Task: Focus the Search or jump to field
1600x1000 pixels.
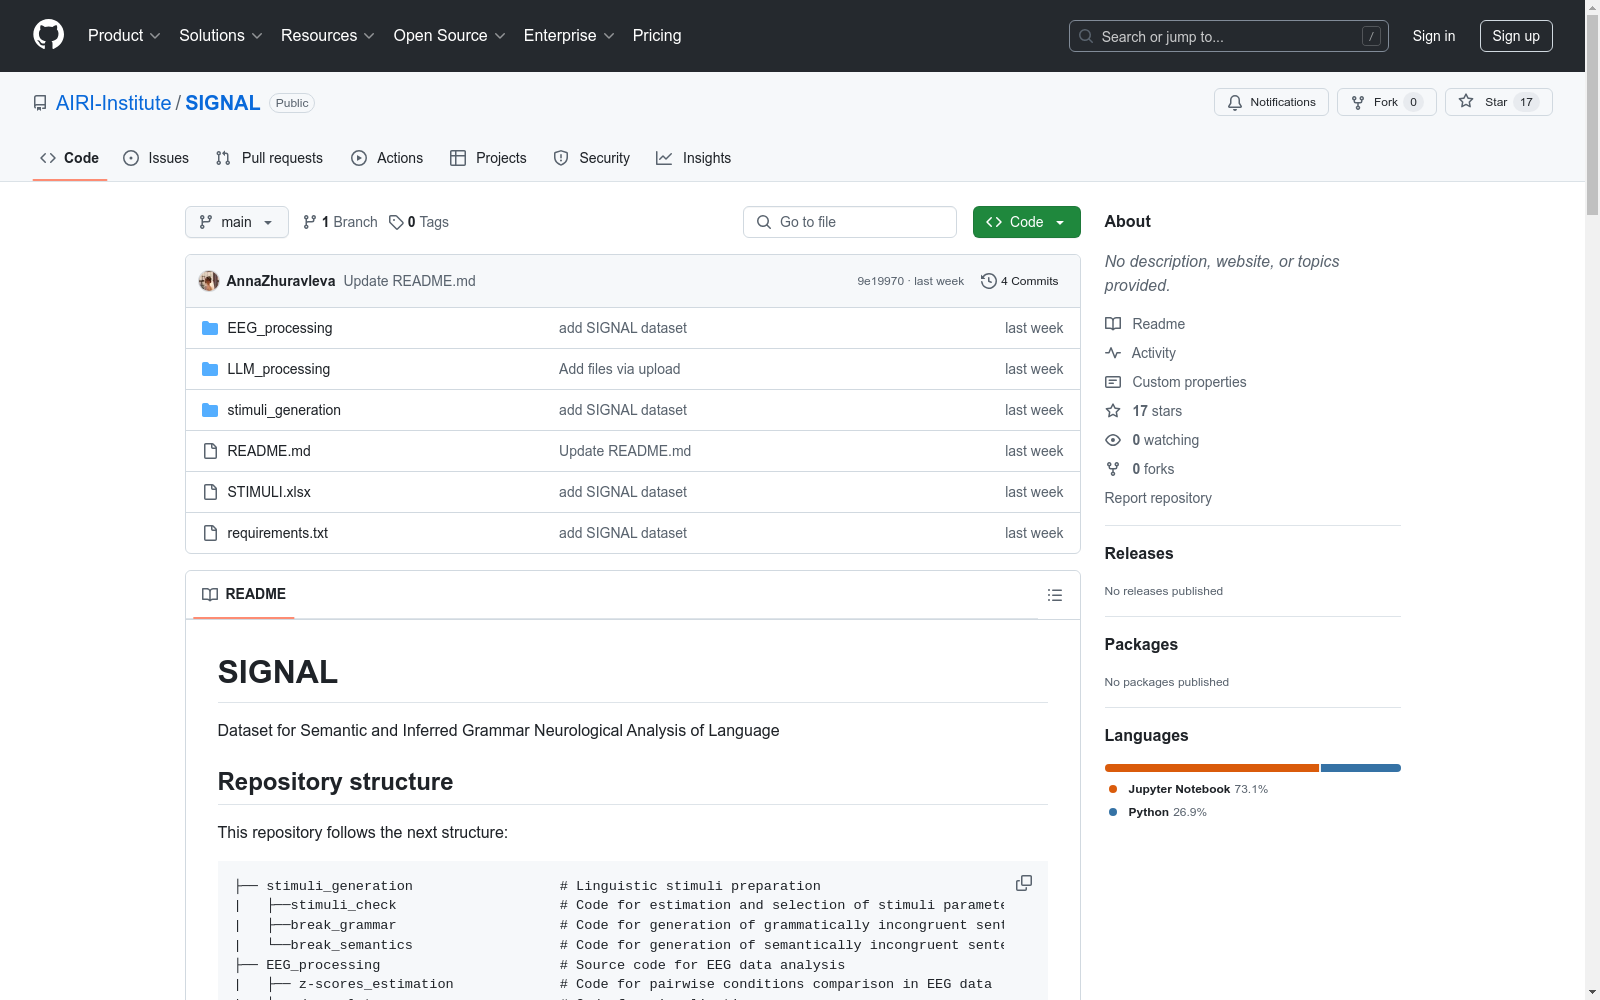Action: 1229,36
